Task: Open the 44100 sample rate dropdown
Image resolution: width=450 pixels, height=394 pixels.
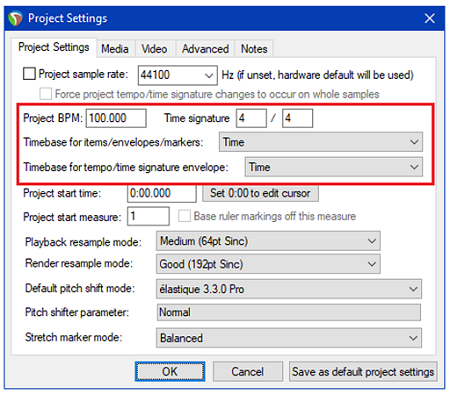Action: (x=178, y=75)
